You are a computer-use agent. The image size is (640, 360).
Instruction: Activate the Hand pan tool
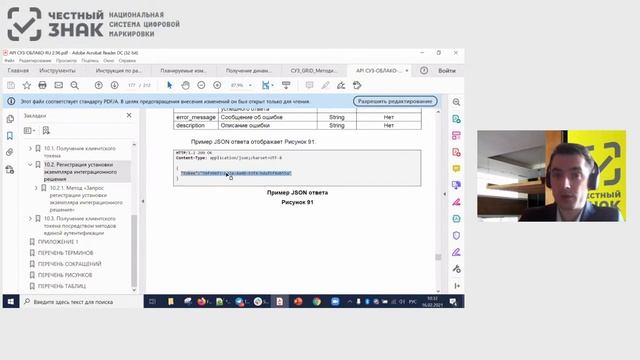(185, 85)
